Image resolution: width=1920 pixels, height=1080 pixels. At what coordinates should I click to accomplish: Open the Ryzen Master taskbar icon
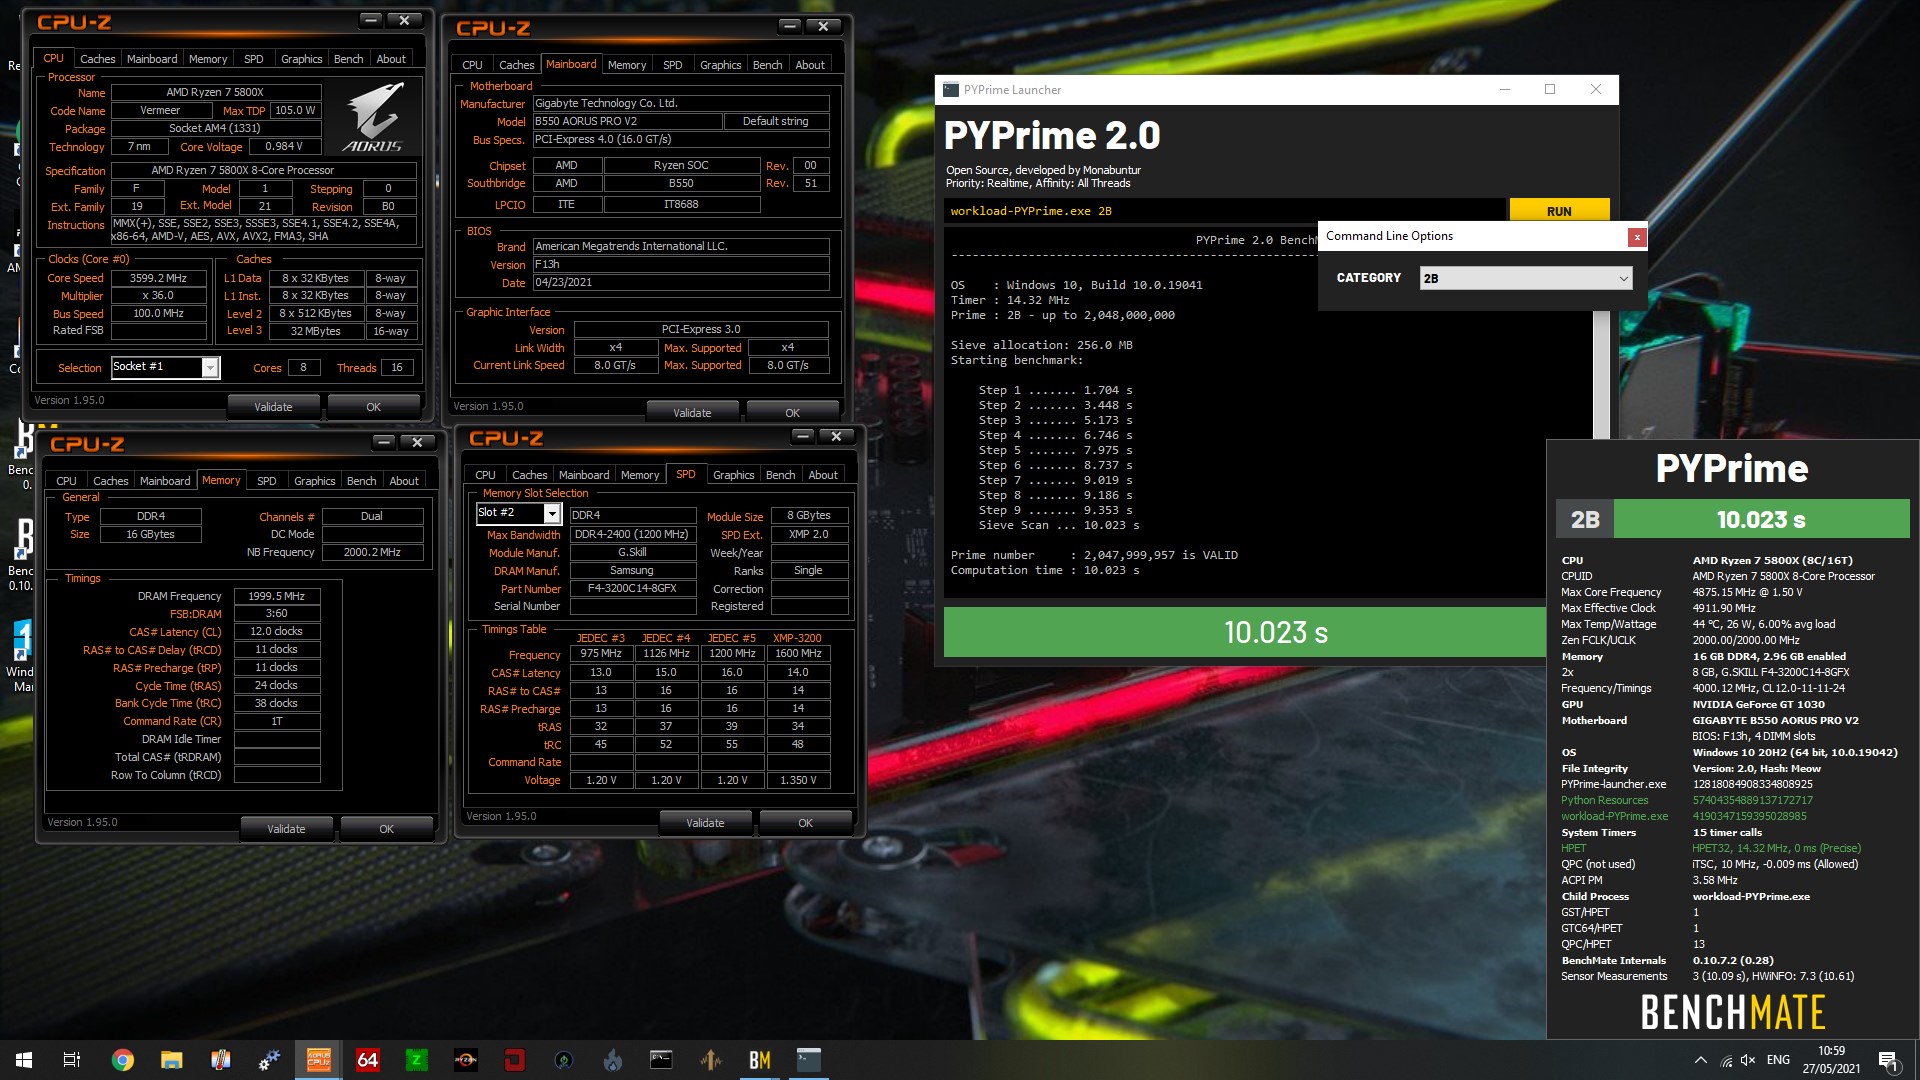(x=465, y=1060)
